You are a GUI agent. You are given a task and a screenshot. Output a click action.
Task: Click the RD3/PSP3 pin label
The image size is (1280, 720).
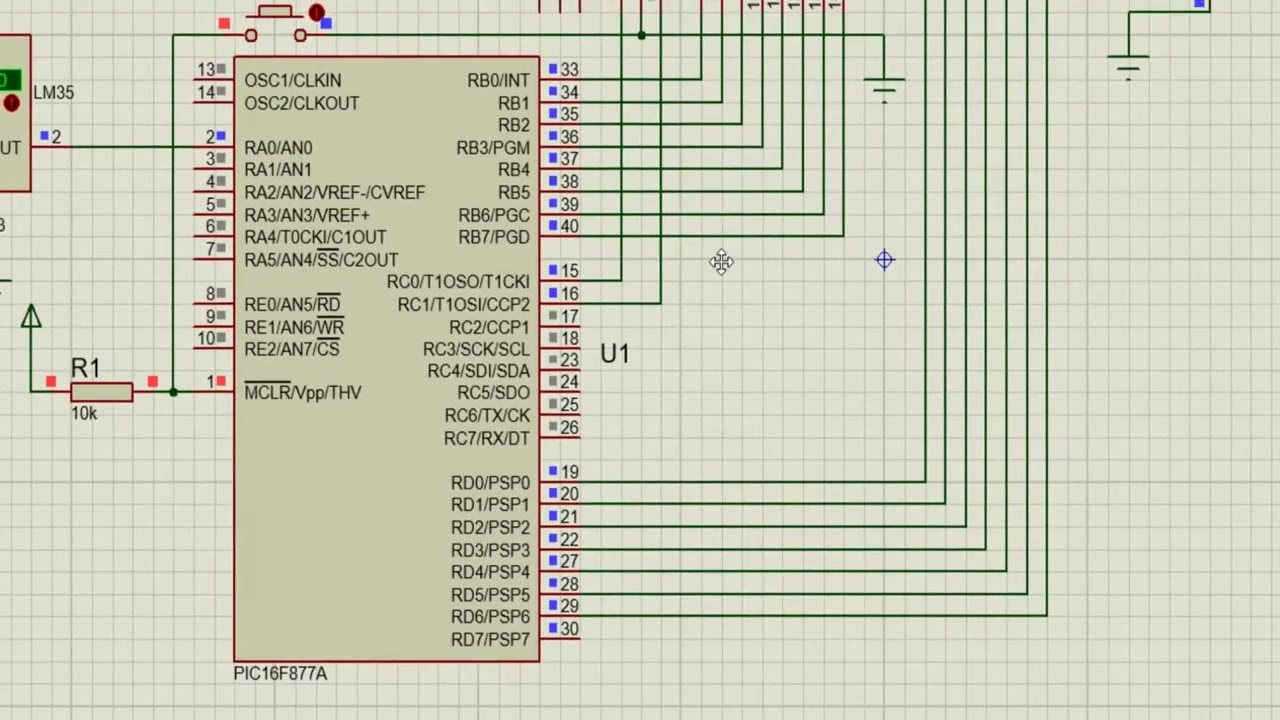pos(490,550)
